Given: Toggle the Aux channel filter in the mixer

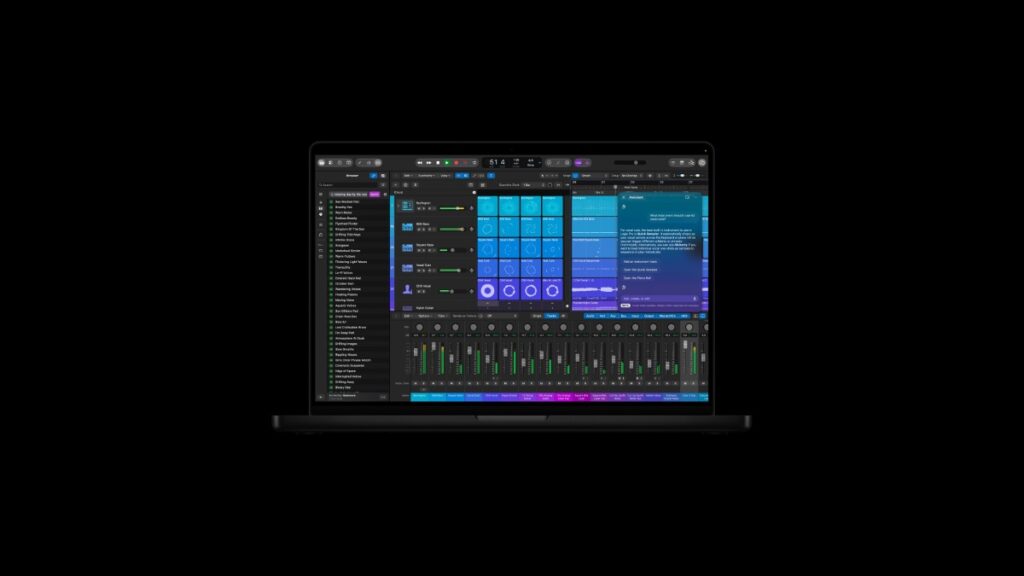Looking at the screenshot, I should pyautogui.click(x=613, y=316).
